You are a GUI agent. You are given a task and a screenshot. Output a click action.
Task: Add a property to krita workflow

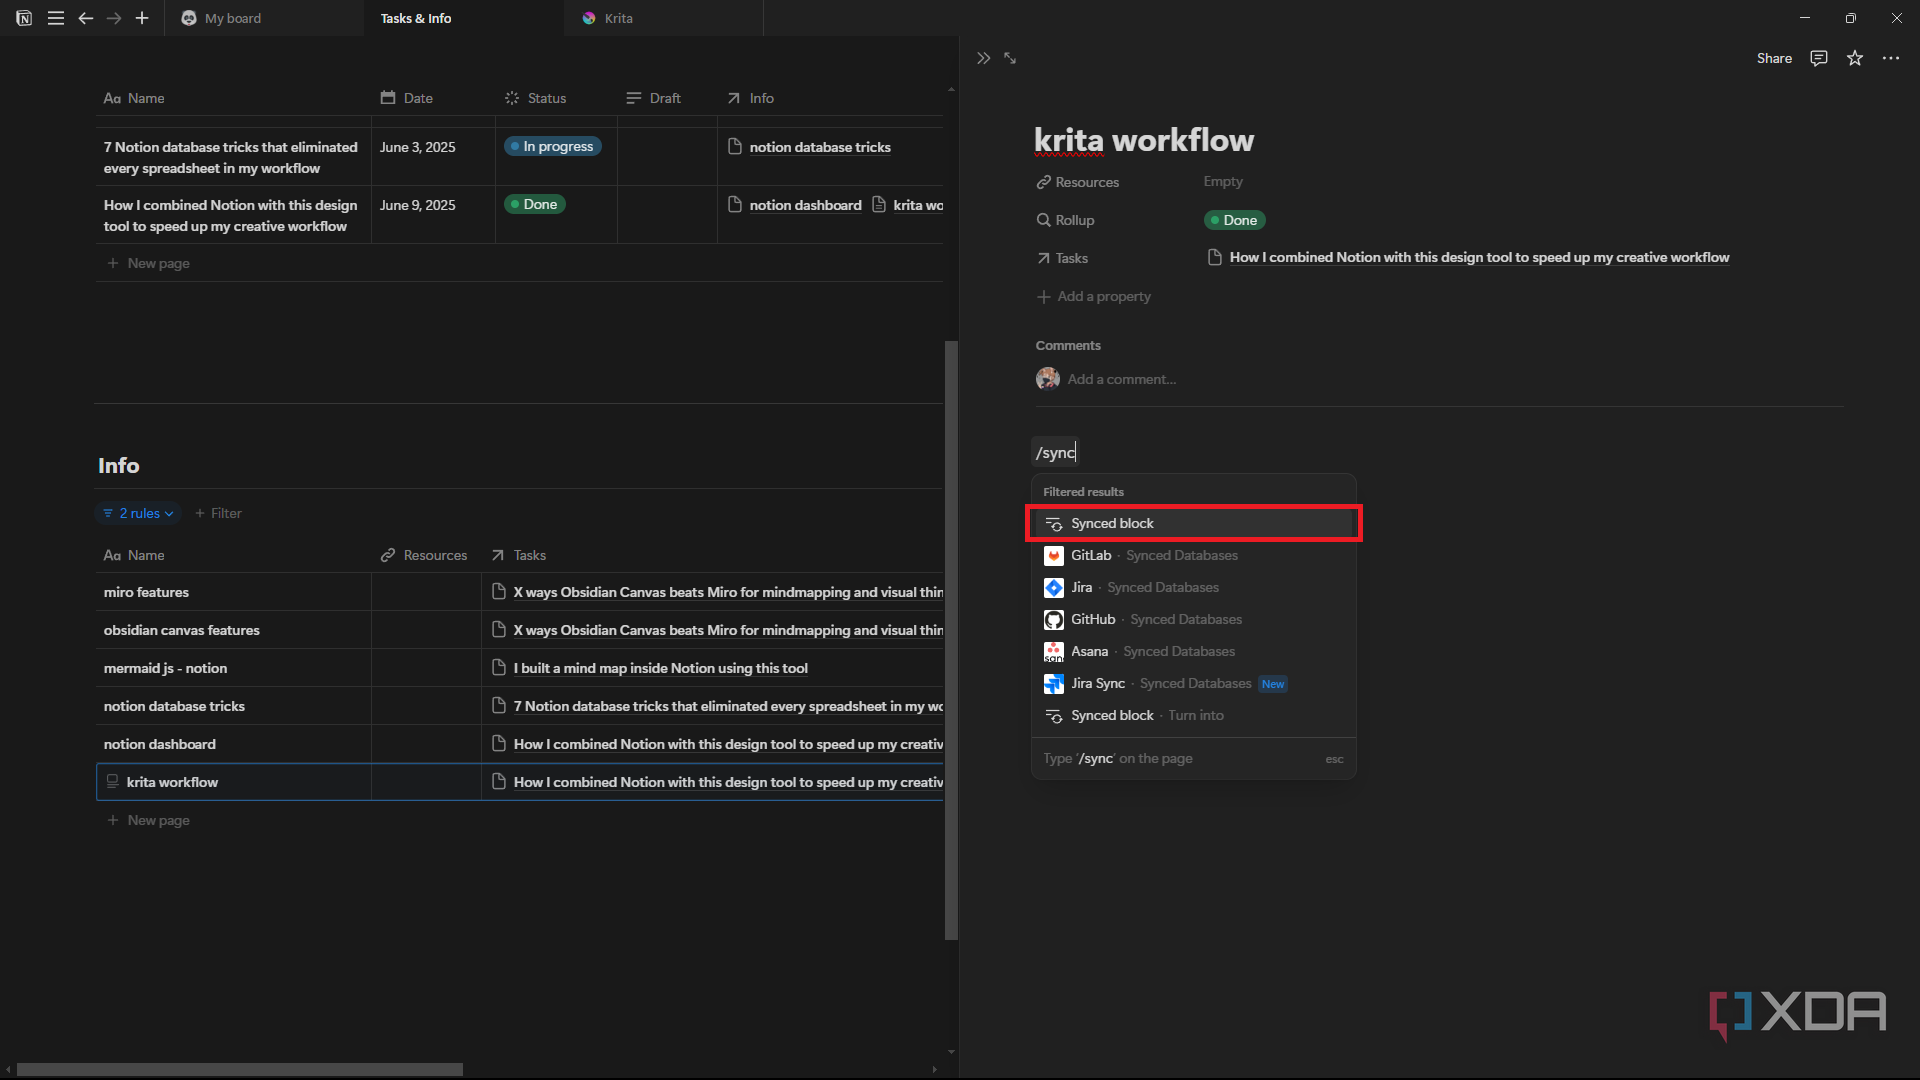tap(1094, 296)
